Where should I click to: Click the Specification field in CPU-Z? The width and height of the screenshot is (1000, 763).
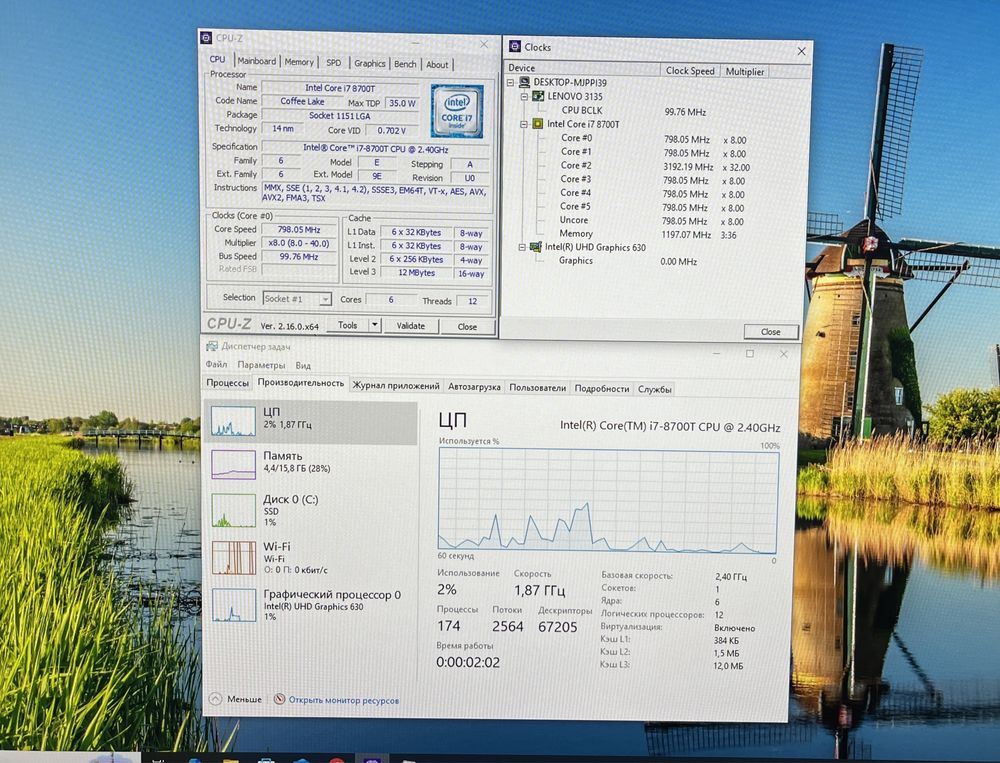pos(376,149)
